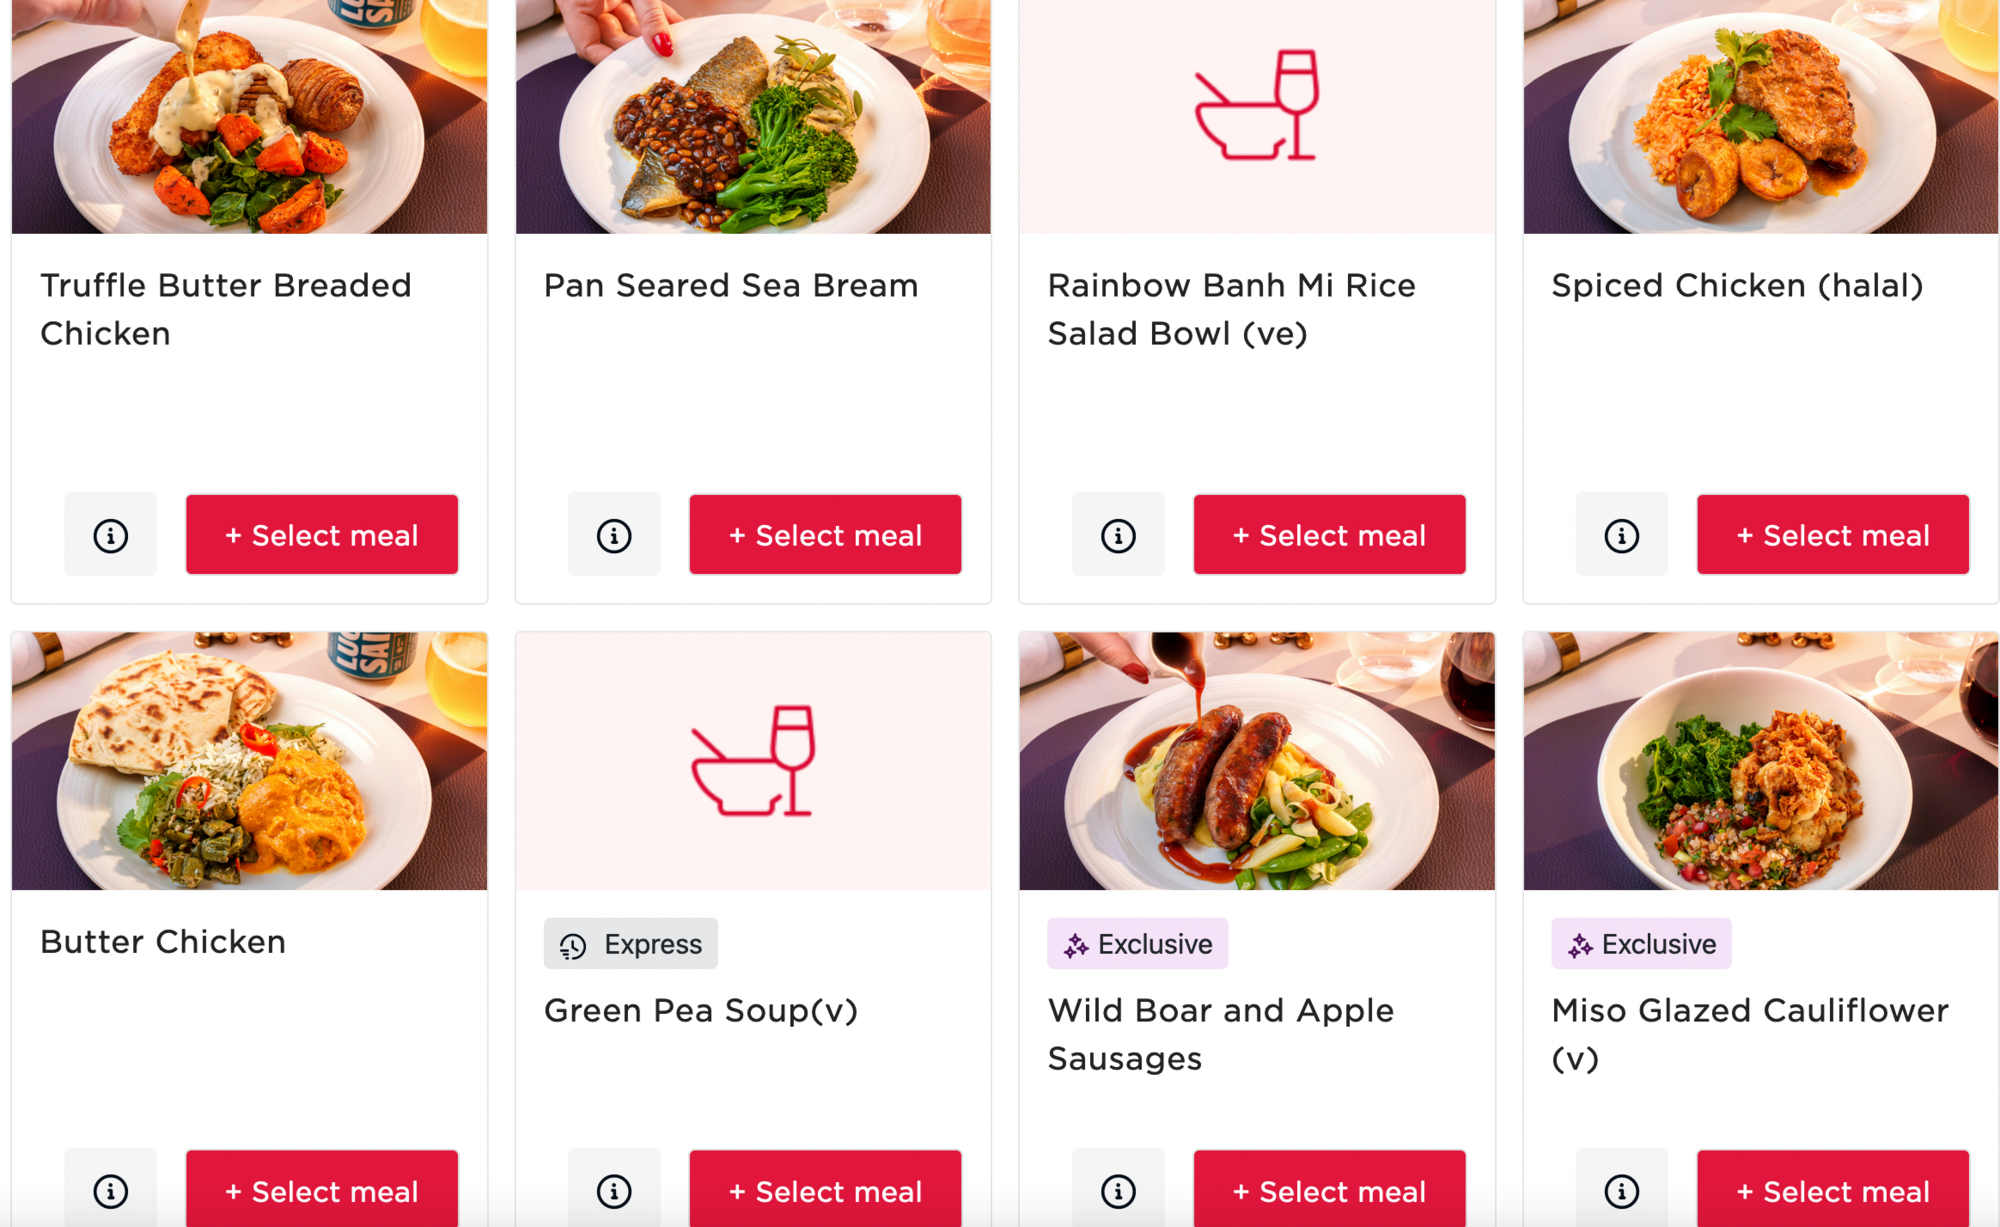Open info details for Miso Glazed Cauliflower
2000x1227 pixels.
pyautogui.click(x=1621, y=1190)
